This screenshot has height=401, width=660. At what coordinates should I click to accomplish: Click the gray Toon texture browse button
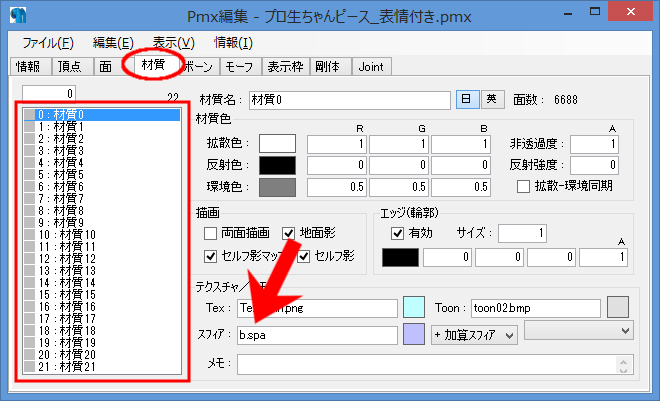(x=618, y=307)
